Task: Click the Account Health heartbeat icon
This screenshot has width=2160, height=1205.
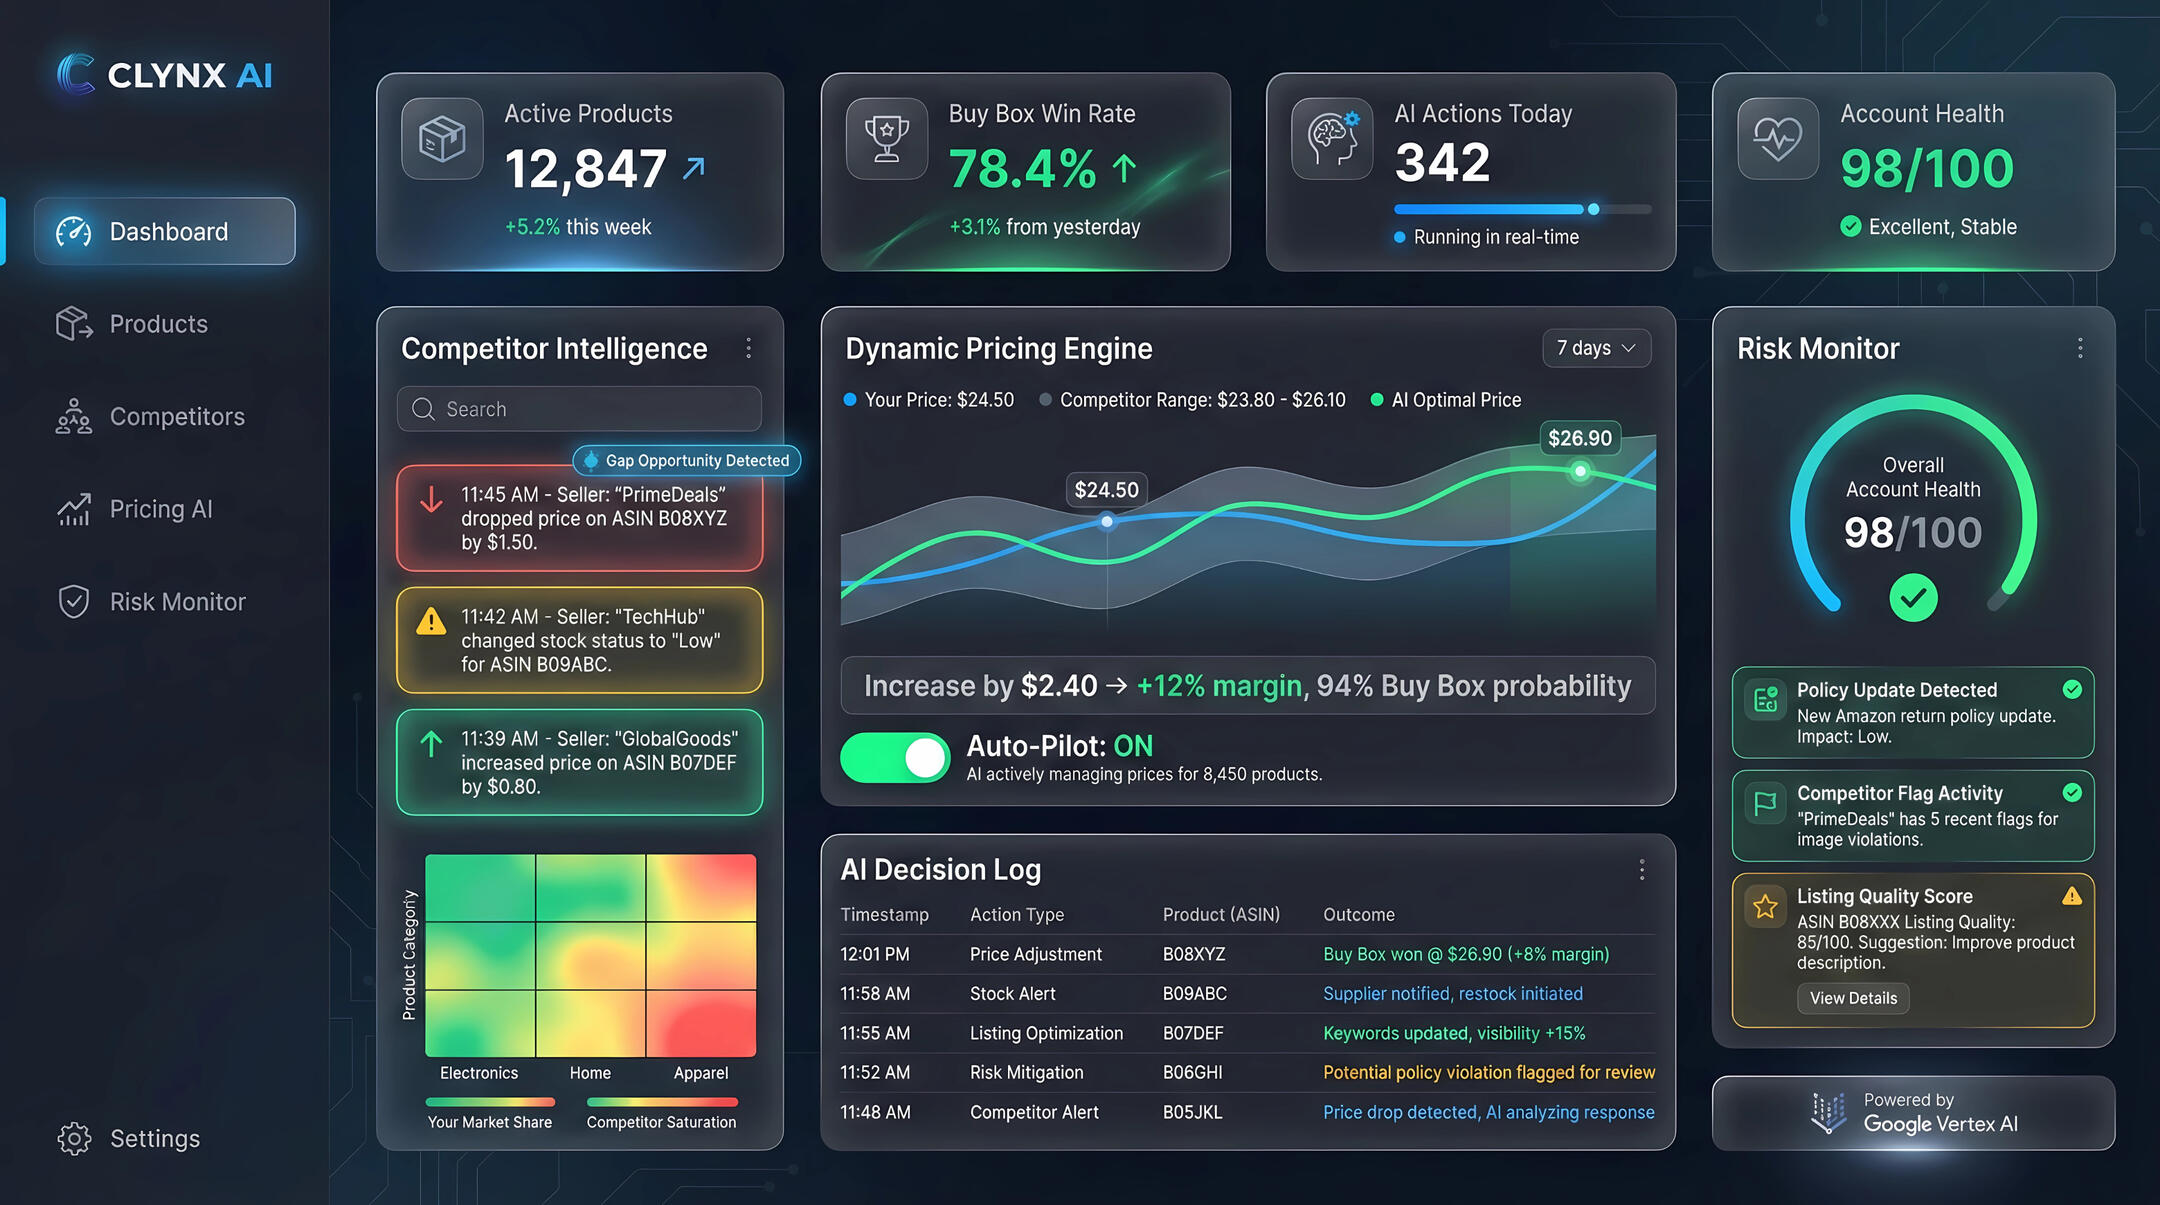Action: pos(1777,138)
